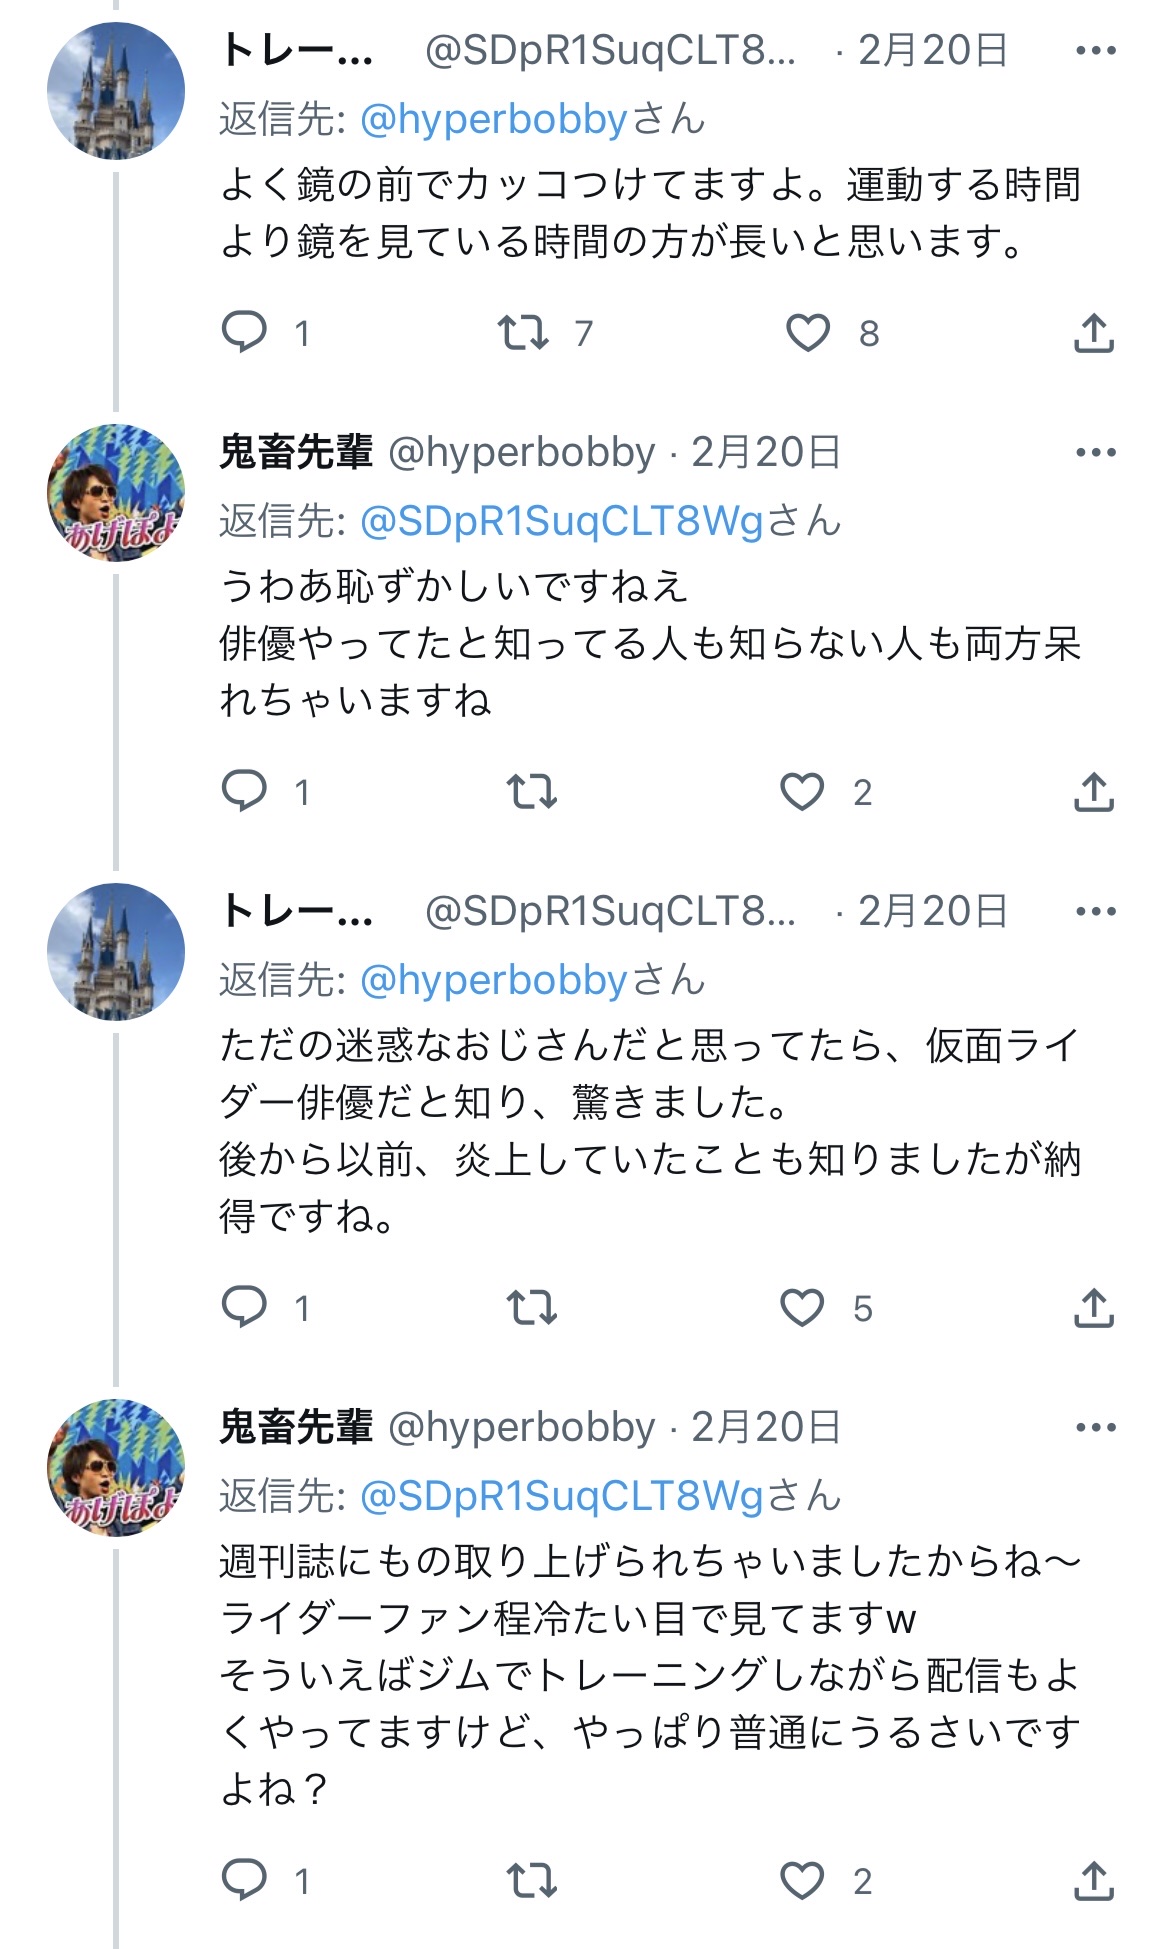Retweet the second tweet by 鬼畜先輩
1169x1949 pixels.
[531, 792]
